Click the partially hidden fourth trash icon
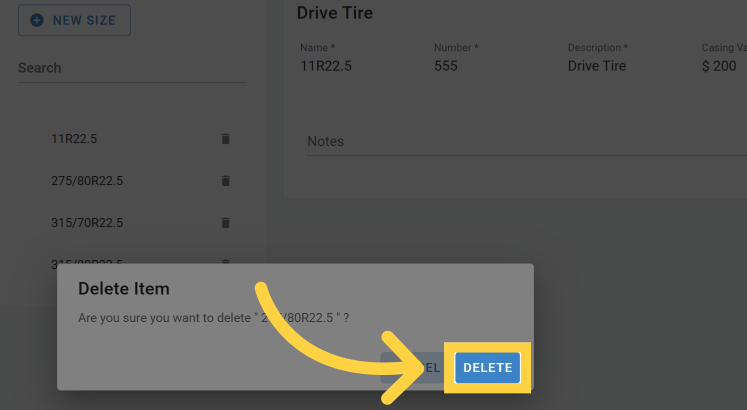The image size is (747, 410). click(225, 262)
